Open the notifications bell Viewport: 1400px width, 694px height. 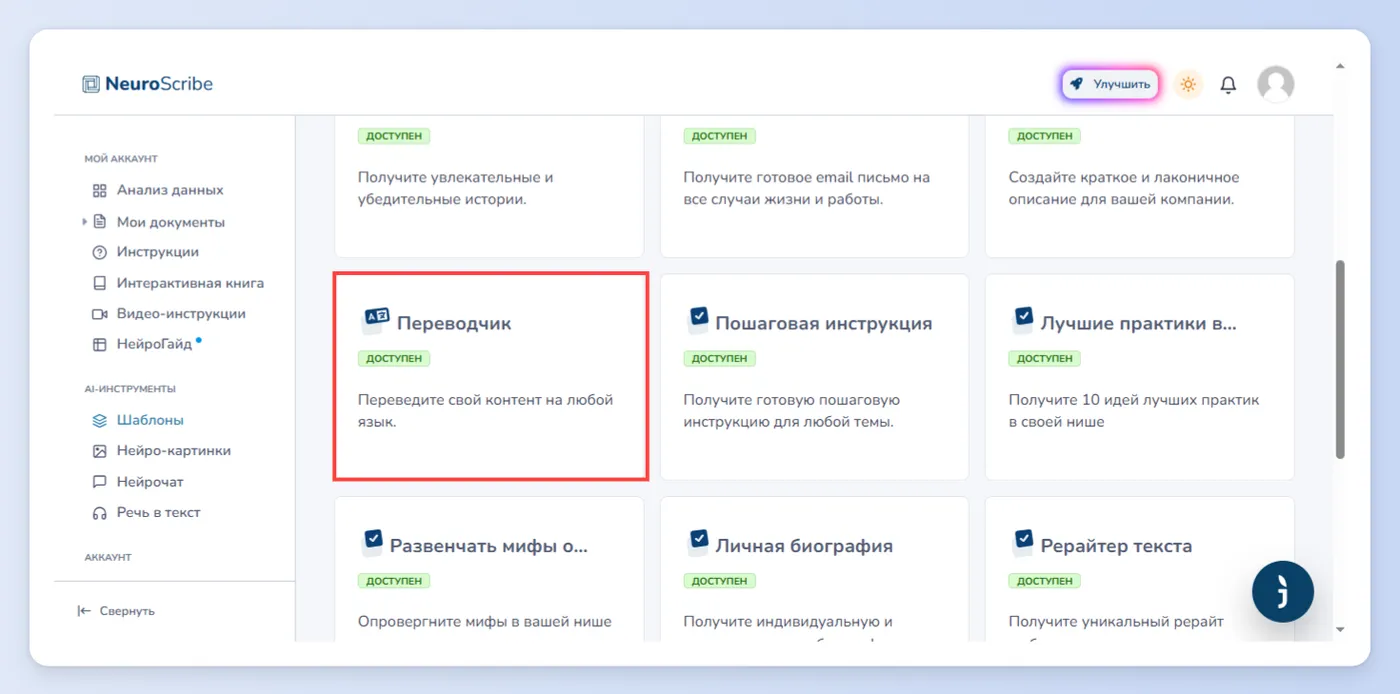(1228, 85)
